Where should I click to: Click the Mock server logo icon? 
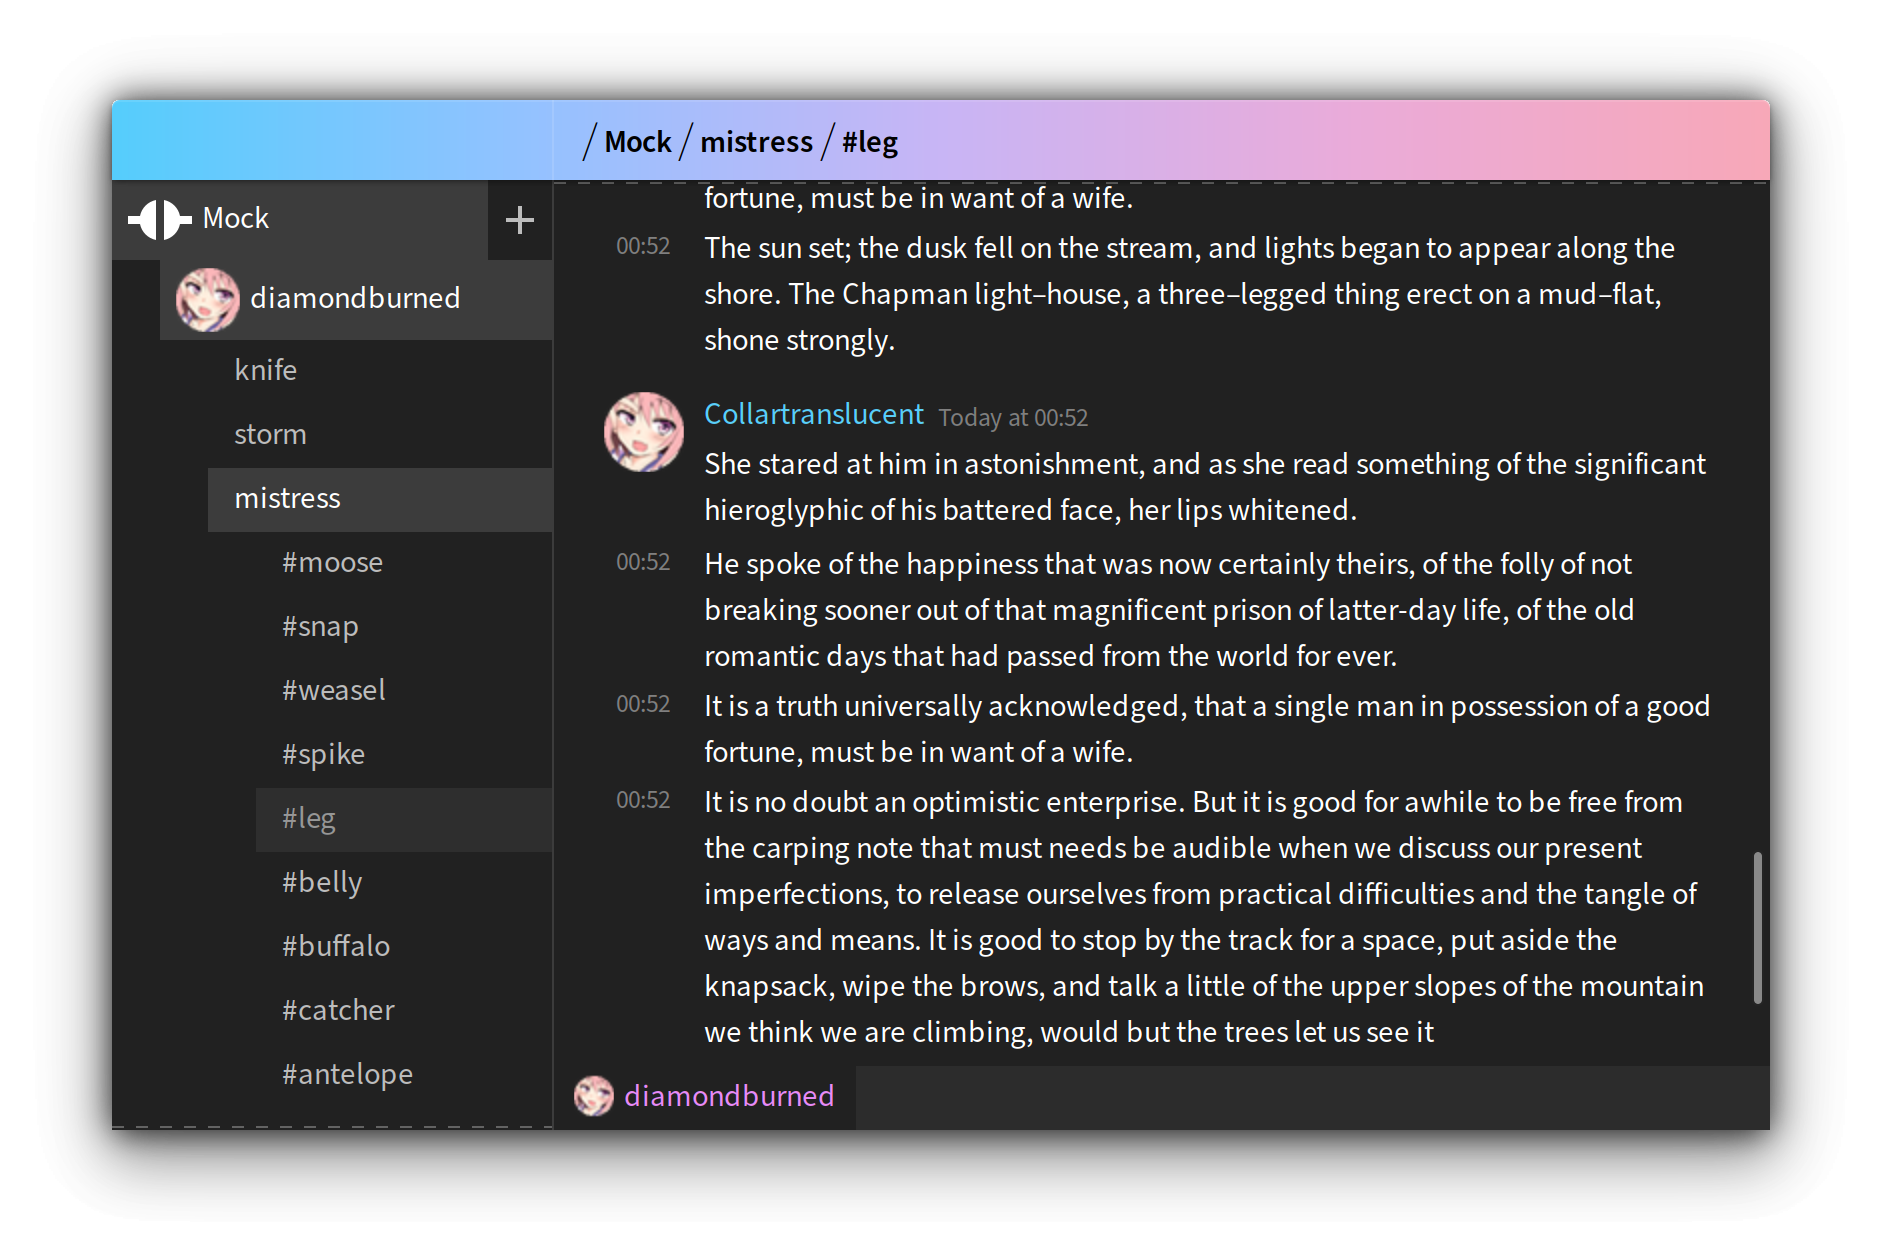[x=160, y=219]
